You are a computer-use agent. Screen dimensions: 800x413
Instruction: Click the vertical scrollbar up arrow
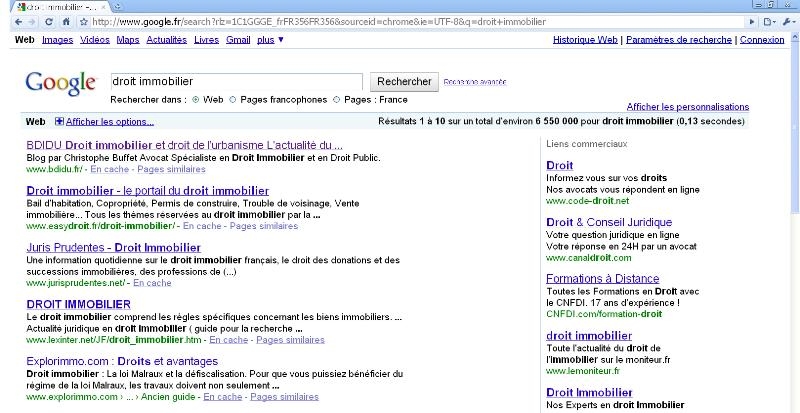(795, 37)
